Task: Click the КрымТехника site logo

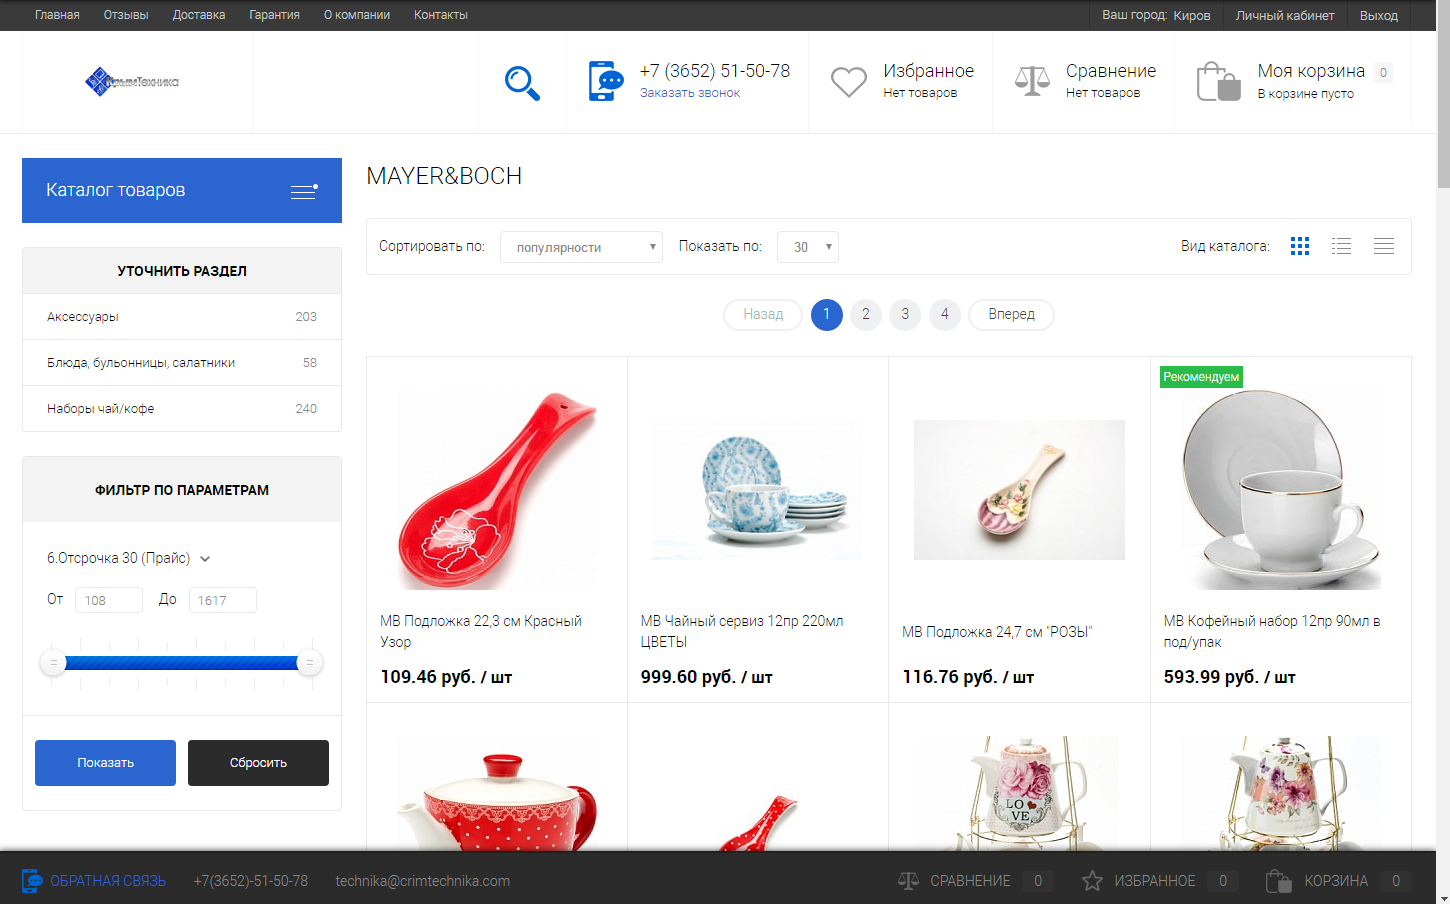Action: pyautogui.click(x=132, y=81)
